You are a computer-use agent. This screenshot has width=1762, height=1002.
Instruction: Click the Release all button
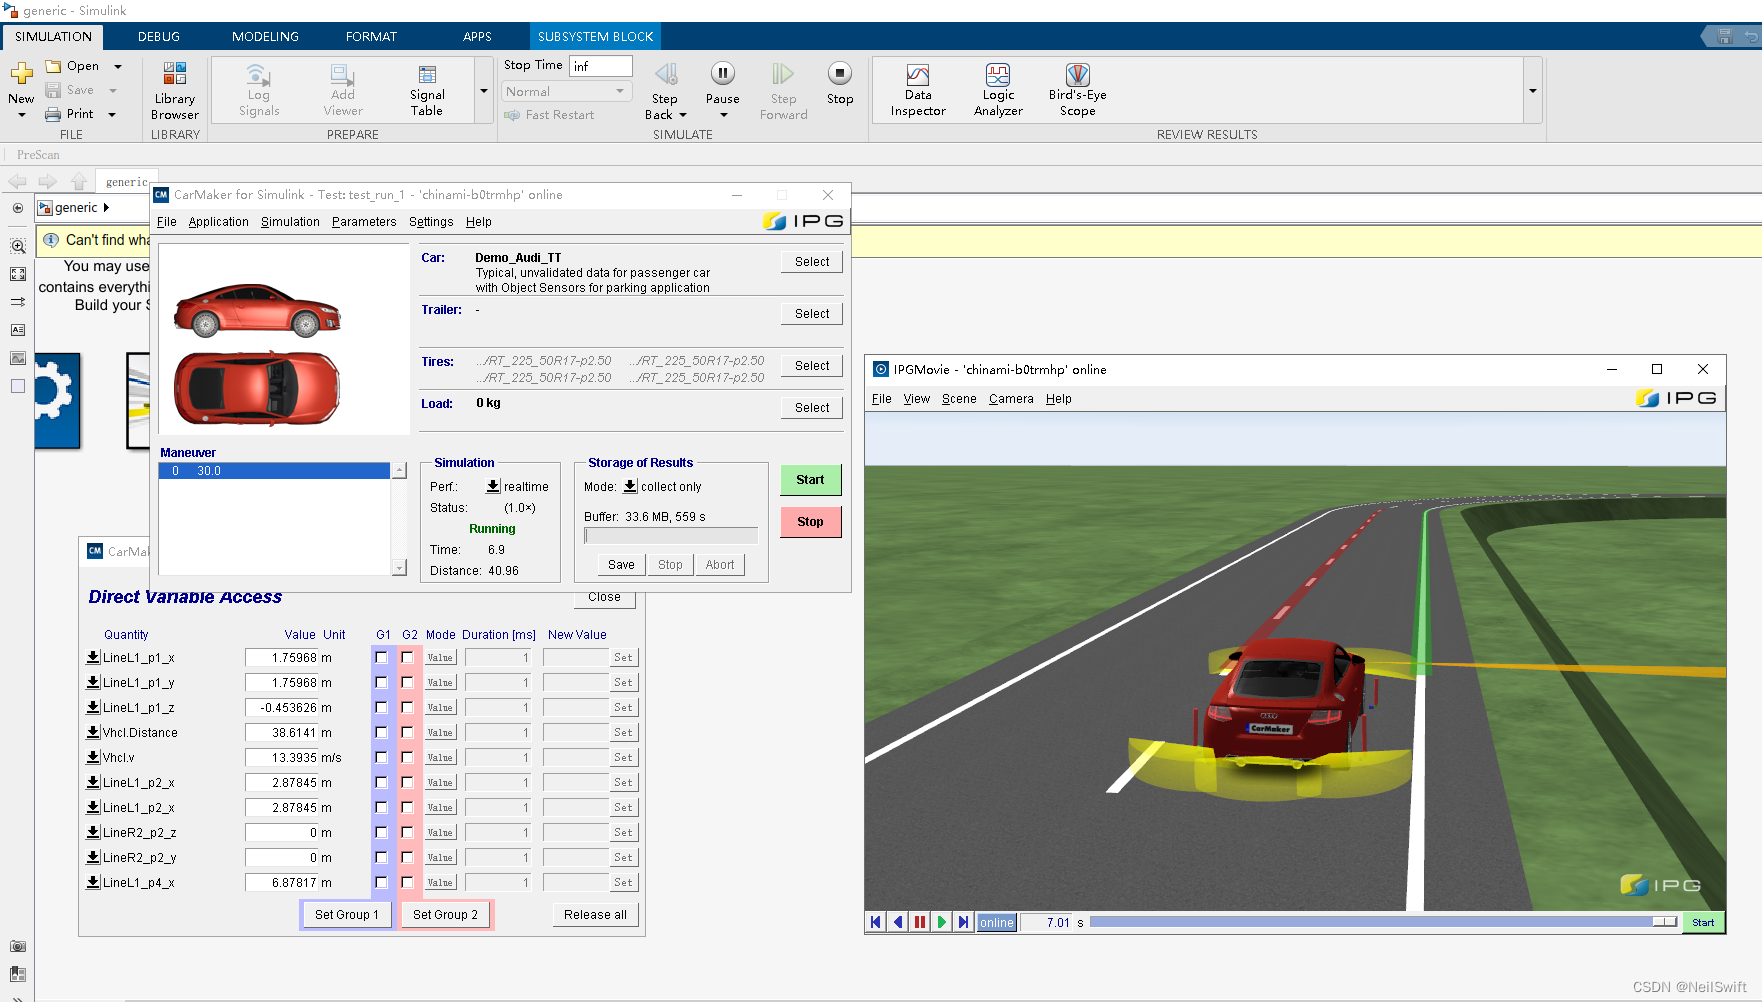pos(595,915)
